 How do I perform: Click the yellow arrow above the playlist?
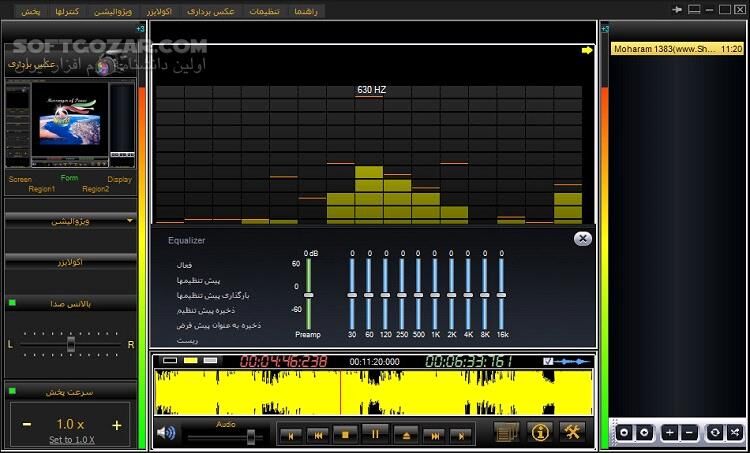[x=587, y=50]
